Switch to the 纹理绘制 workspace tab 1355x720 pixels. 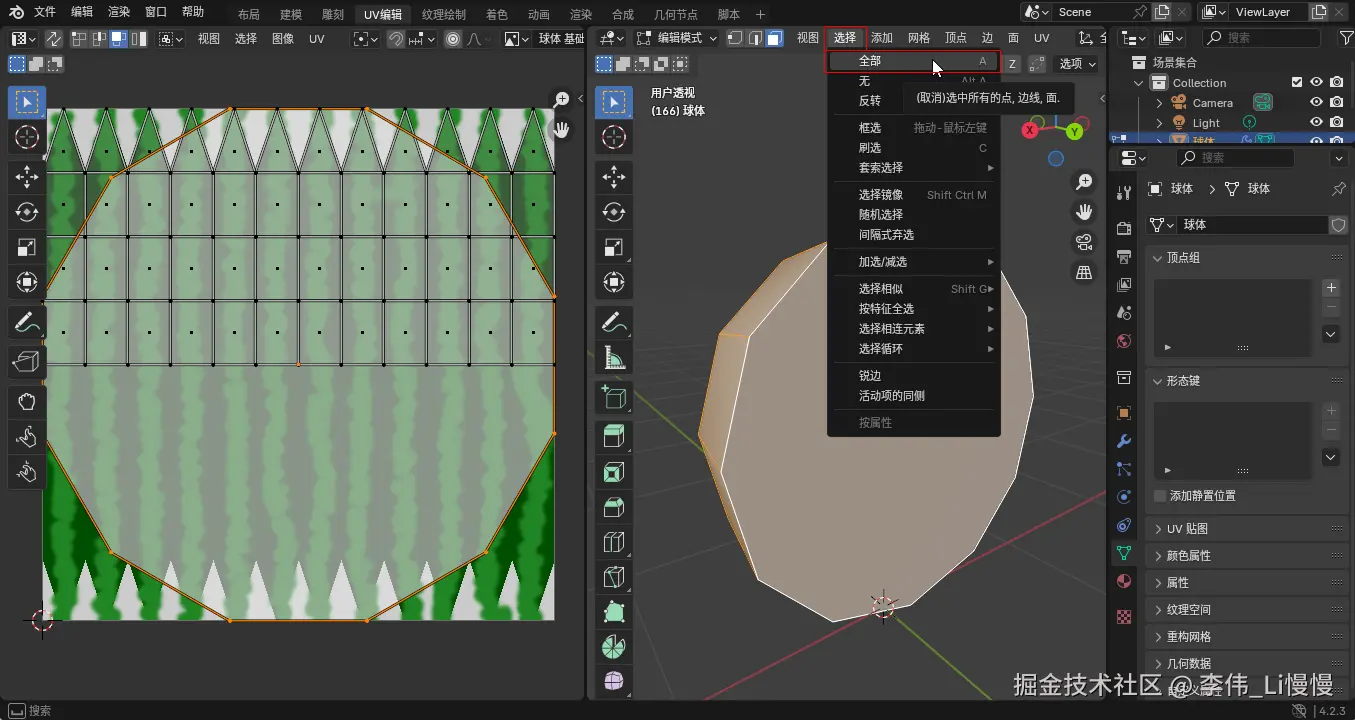click(443, 15)
